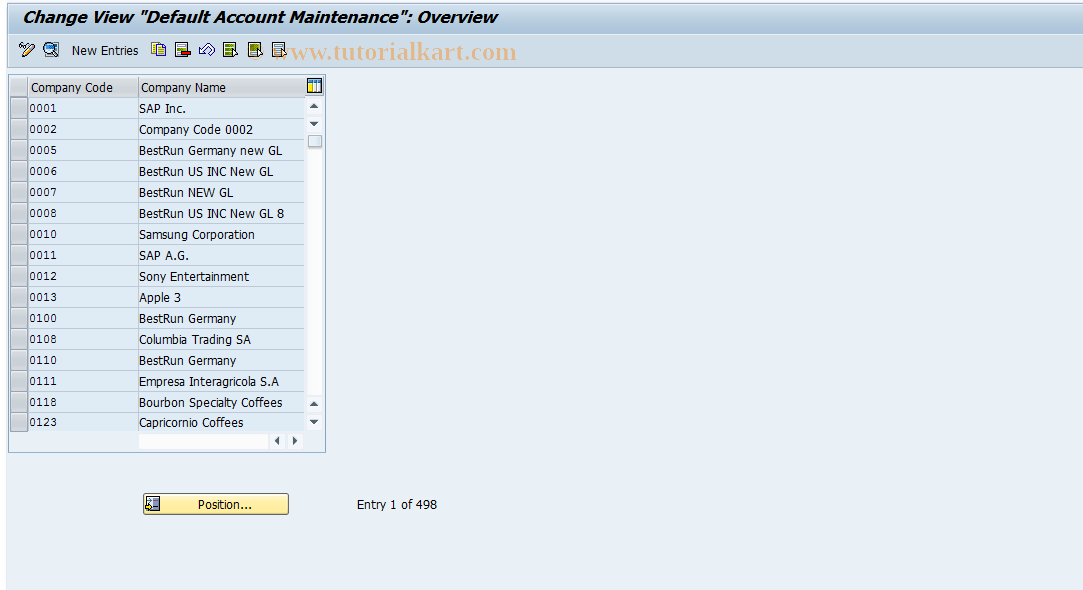1083x590 pixels.
Task: Click page-down arrow at bottom of scrollbar
Action: tap(314, 421)
